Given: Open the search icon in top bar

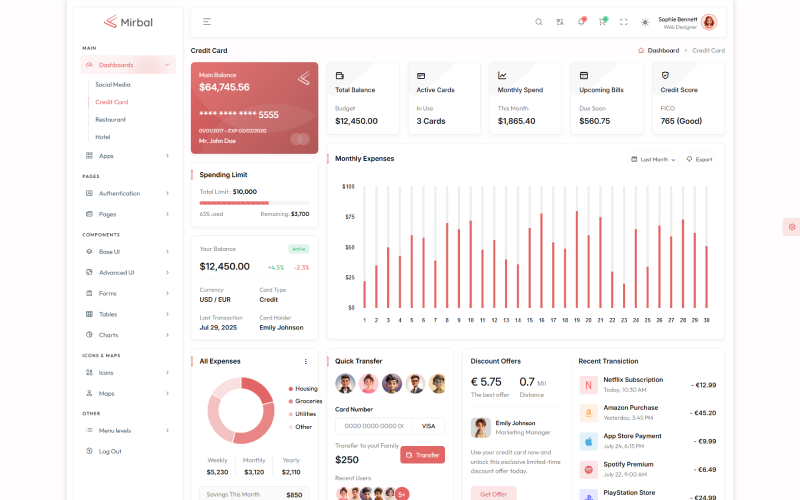Looking at the screenshot, I should coord(538,21).
